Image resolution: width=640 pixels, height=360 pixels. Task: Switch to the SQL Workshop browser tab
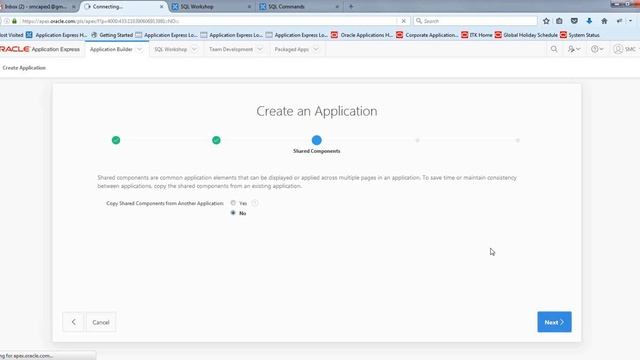(x=211, y=7)
